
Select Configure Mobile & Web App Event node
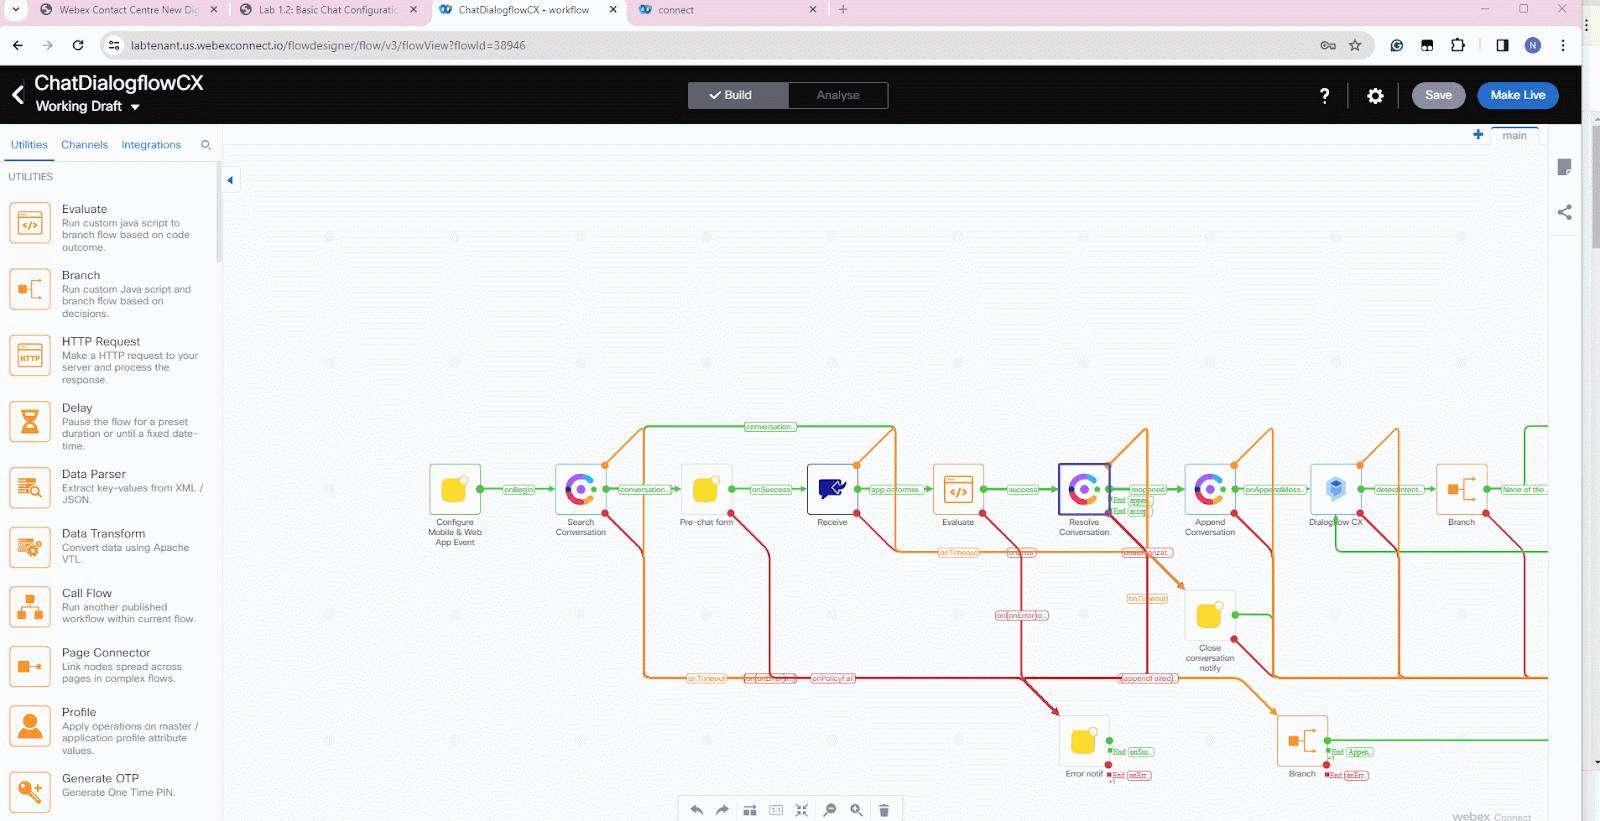[455, 489]
